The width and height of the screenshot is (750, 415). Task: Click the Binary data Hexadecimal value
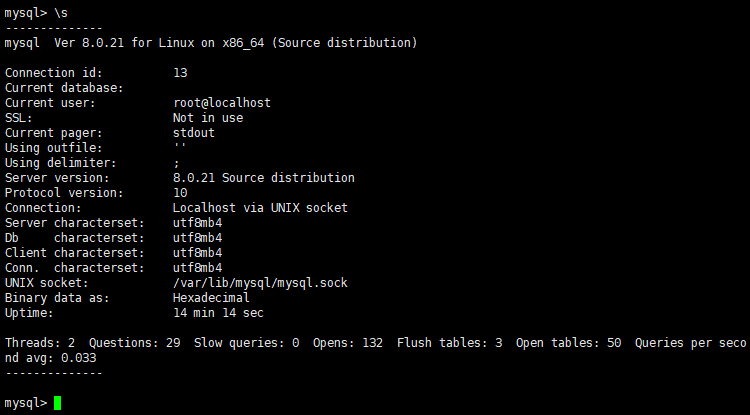point(211,298)
